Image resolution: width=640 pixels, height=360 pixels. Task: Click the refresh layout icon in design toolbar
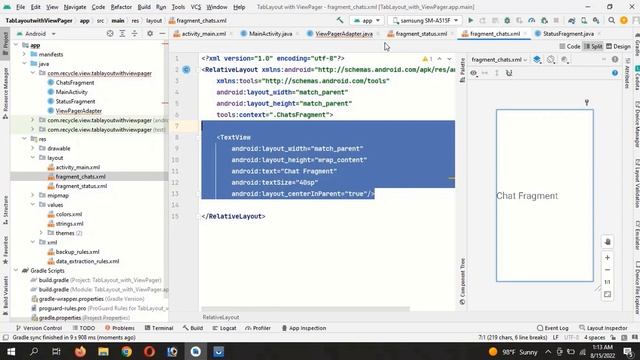tap(509, 73)
